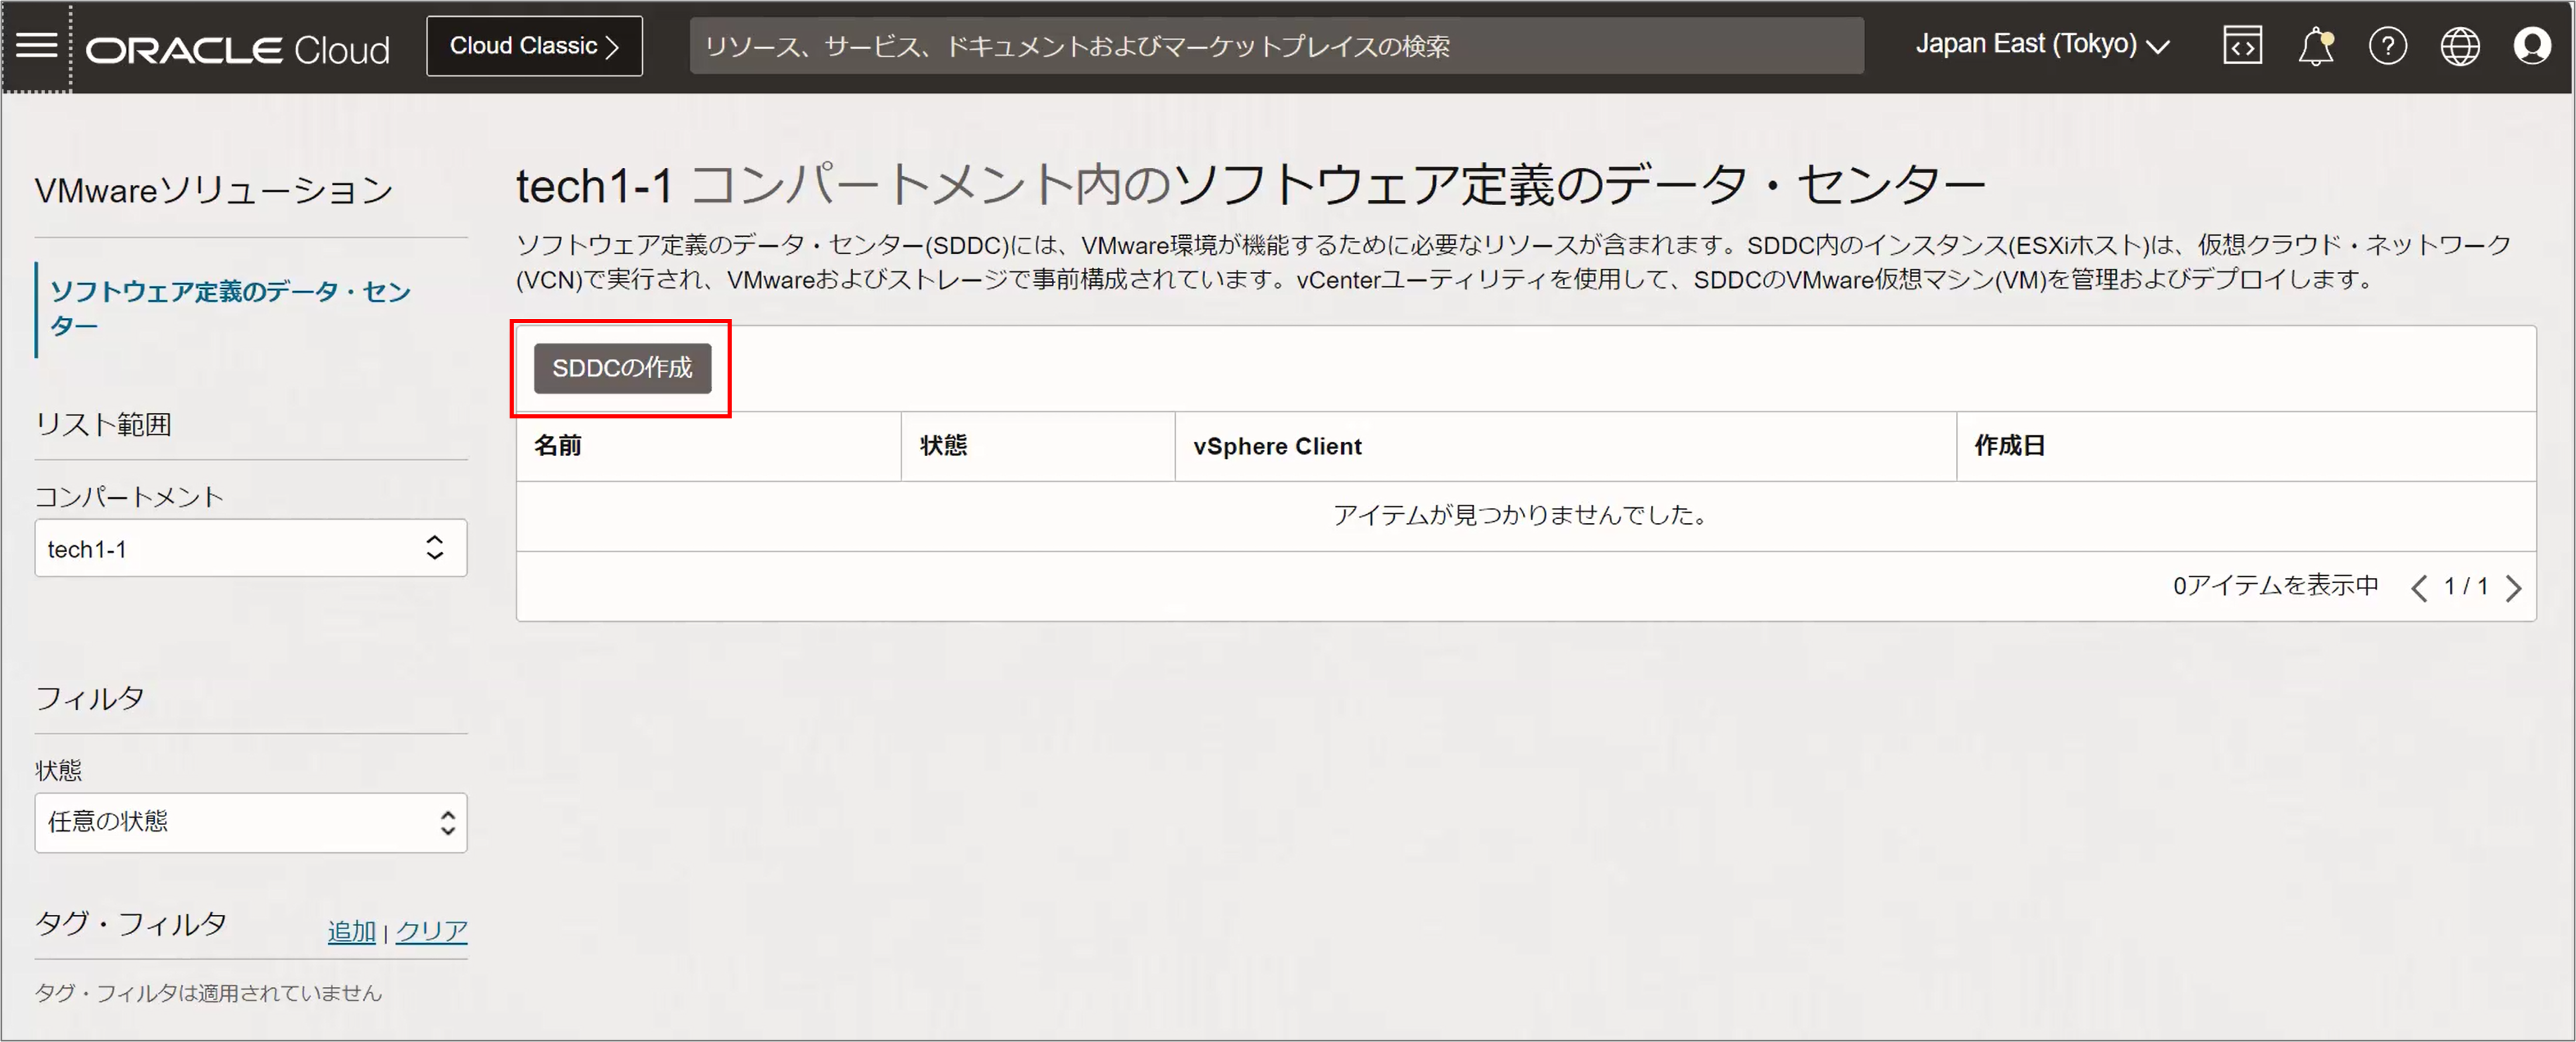Open the user profile avatar icon
The image size is (2576, 1042).
tap(2531, 46)
